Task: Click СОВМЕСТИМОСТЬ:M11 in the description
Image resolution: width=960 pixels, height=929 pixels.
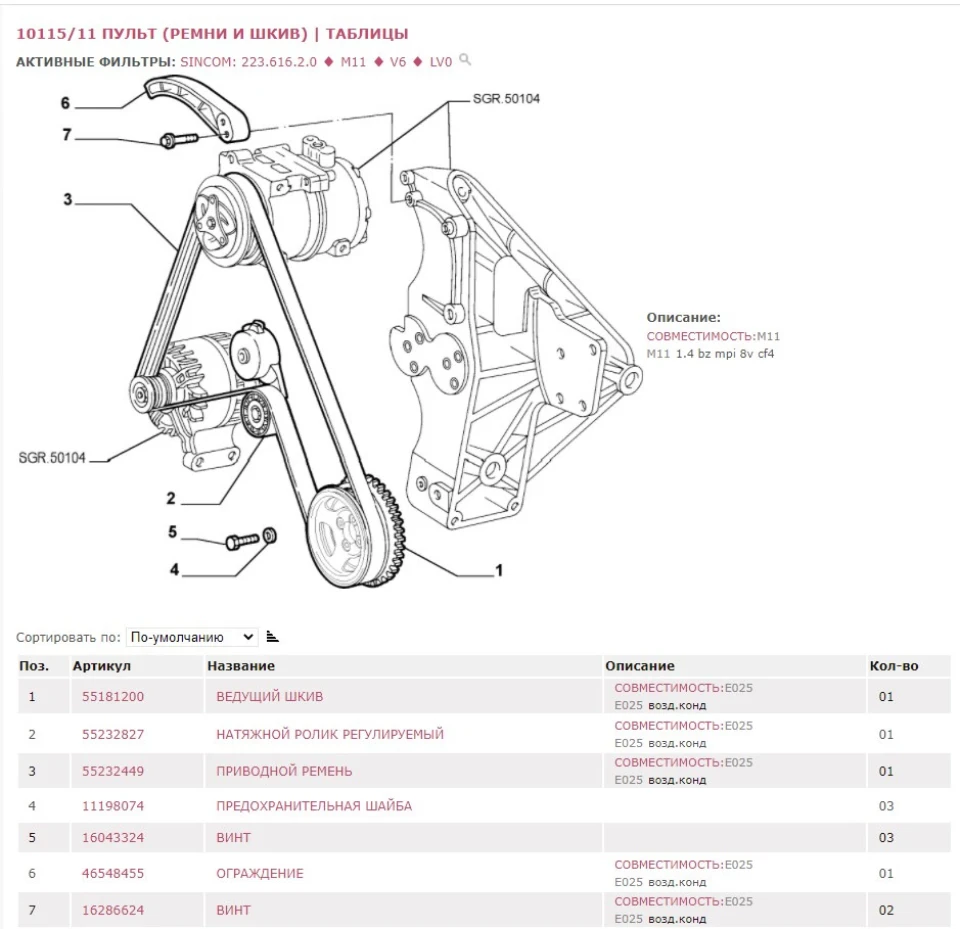Action: coord(713,336)
